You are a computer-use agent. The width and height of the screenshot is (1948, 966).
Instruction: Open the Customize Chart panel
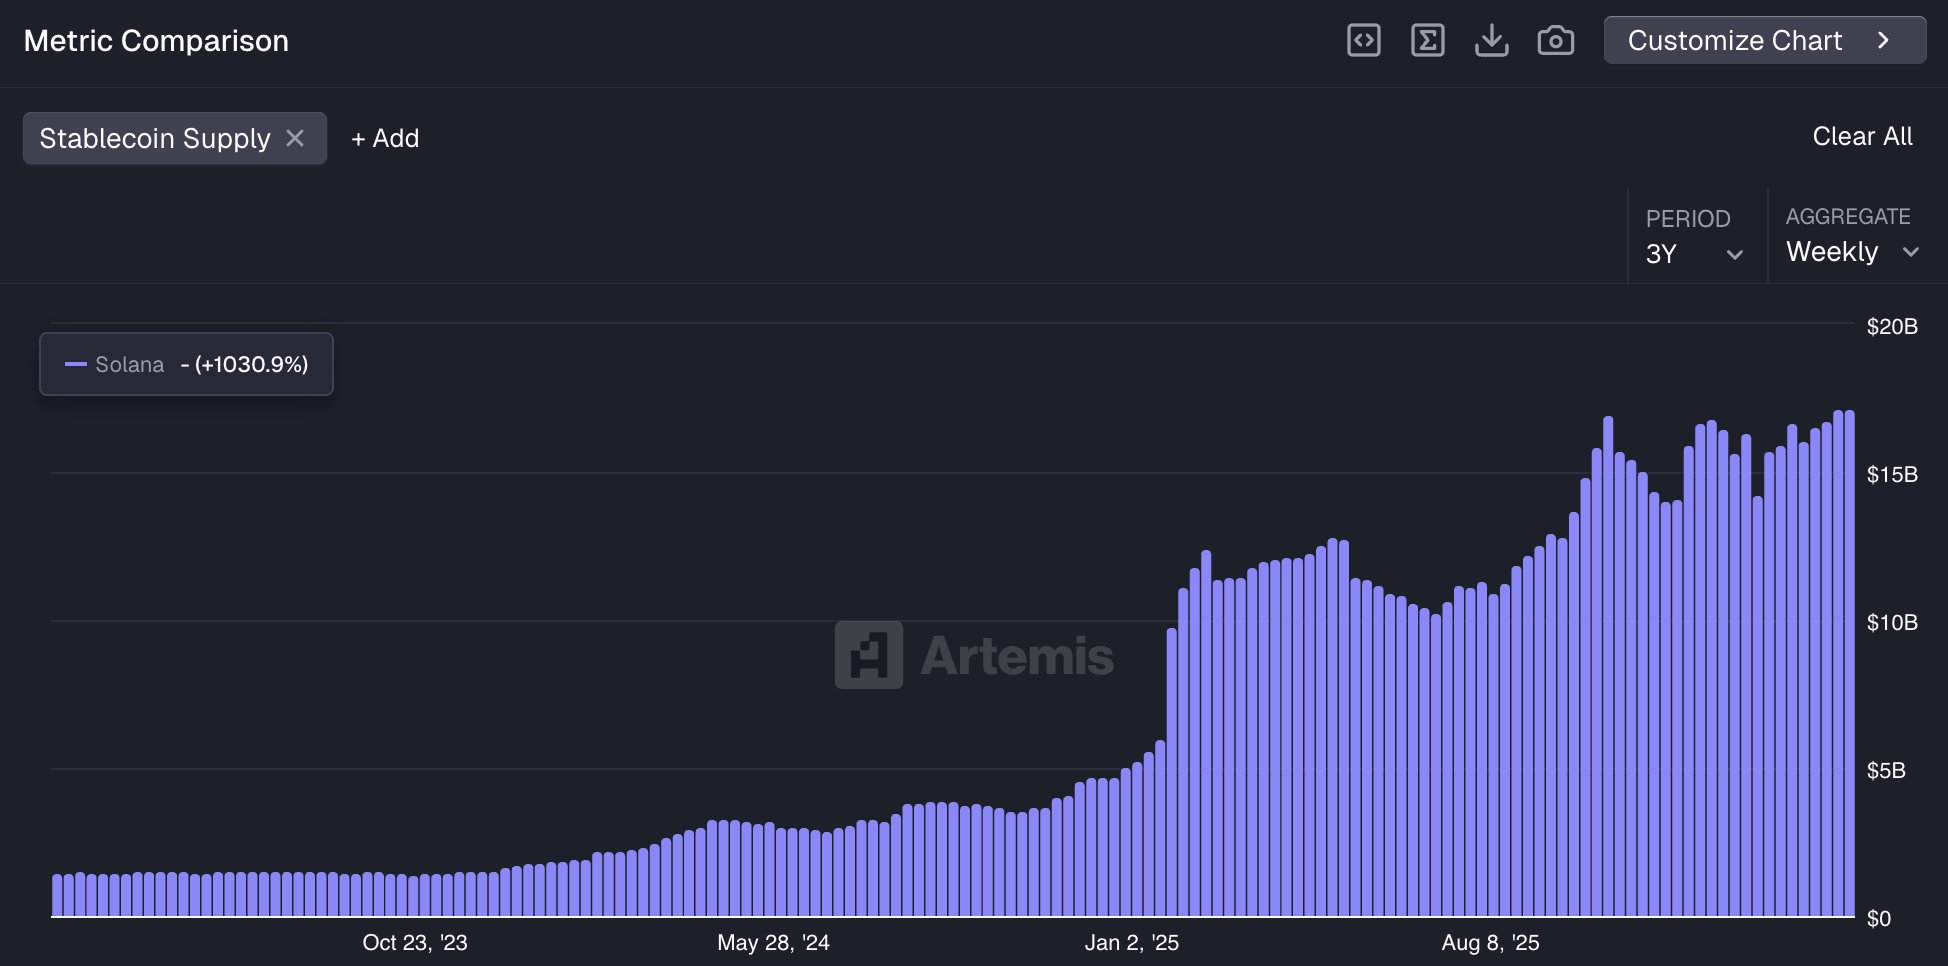pyautogui.click(x=1765, y=40)
